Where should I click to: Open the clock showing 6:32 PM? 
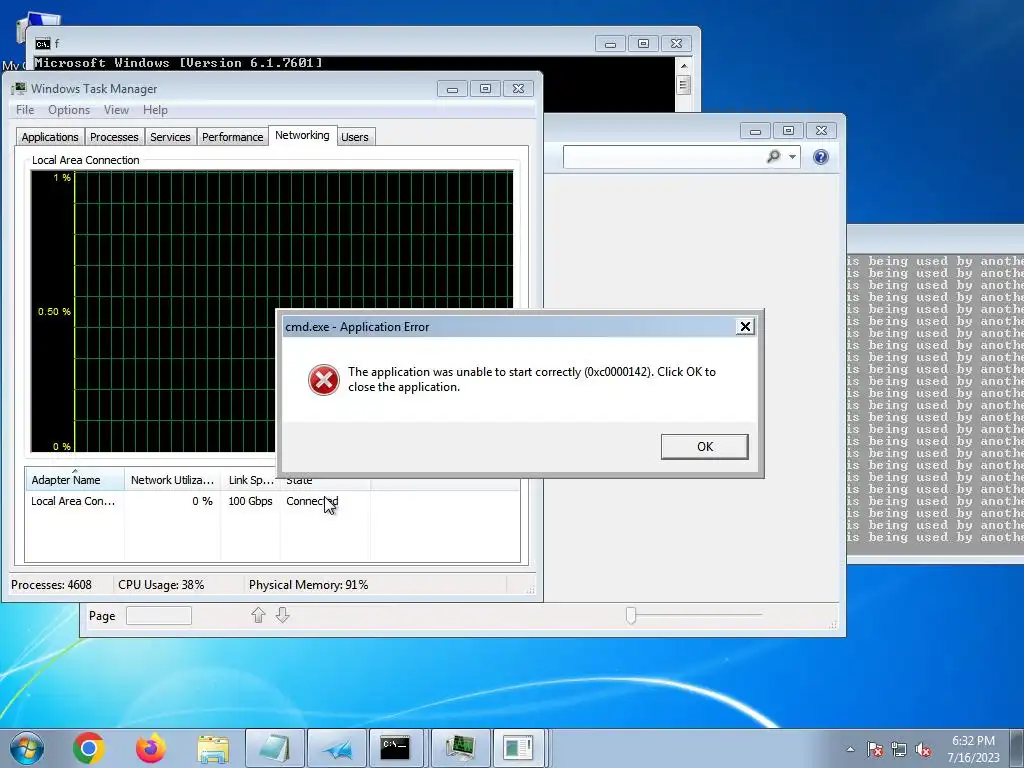[973, 749]
